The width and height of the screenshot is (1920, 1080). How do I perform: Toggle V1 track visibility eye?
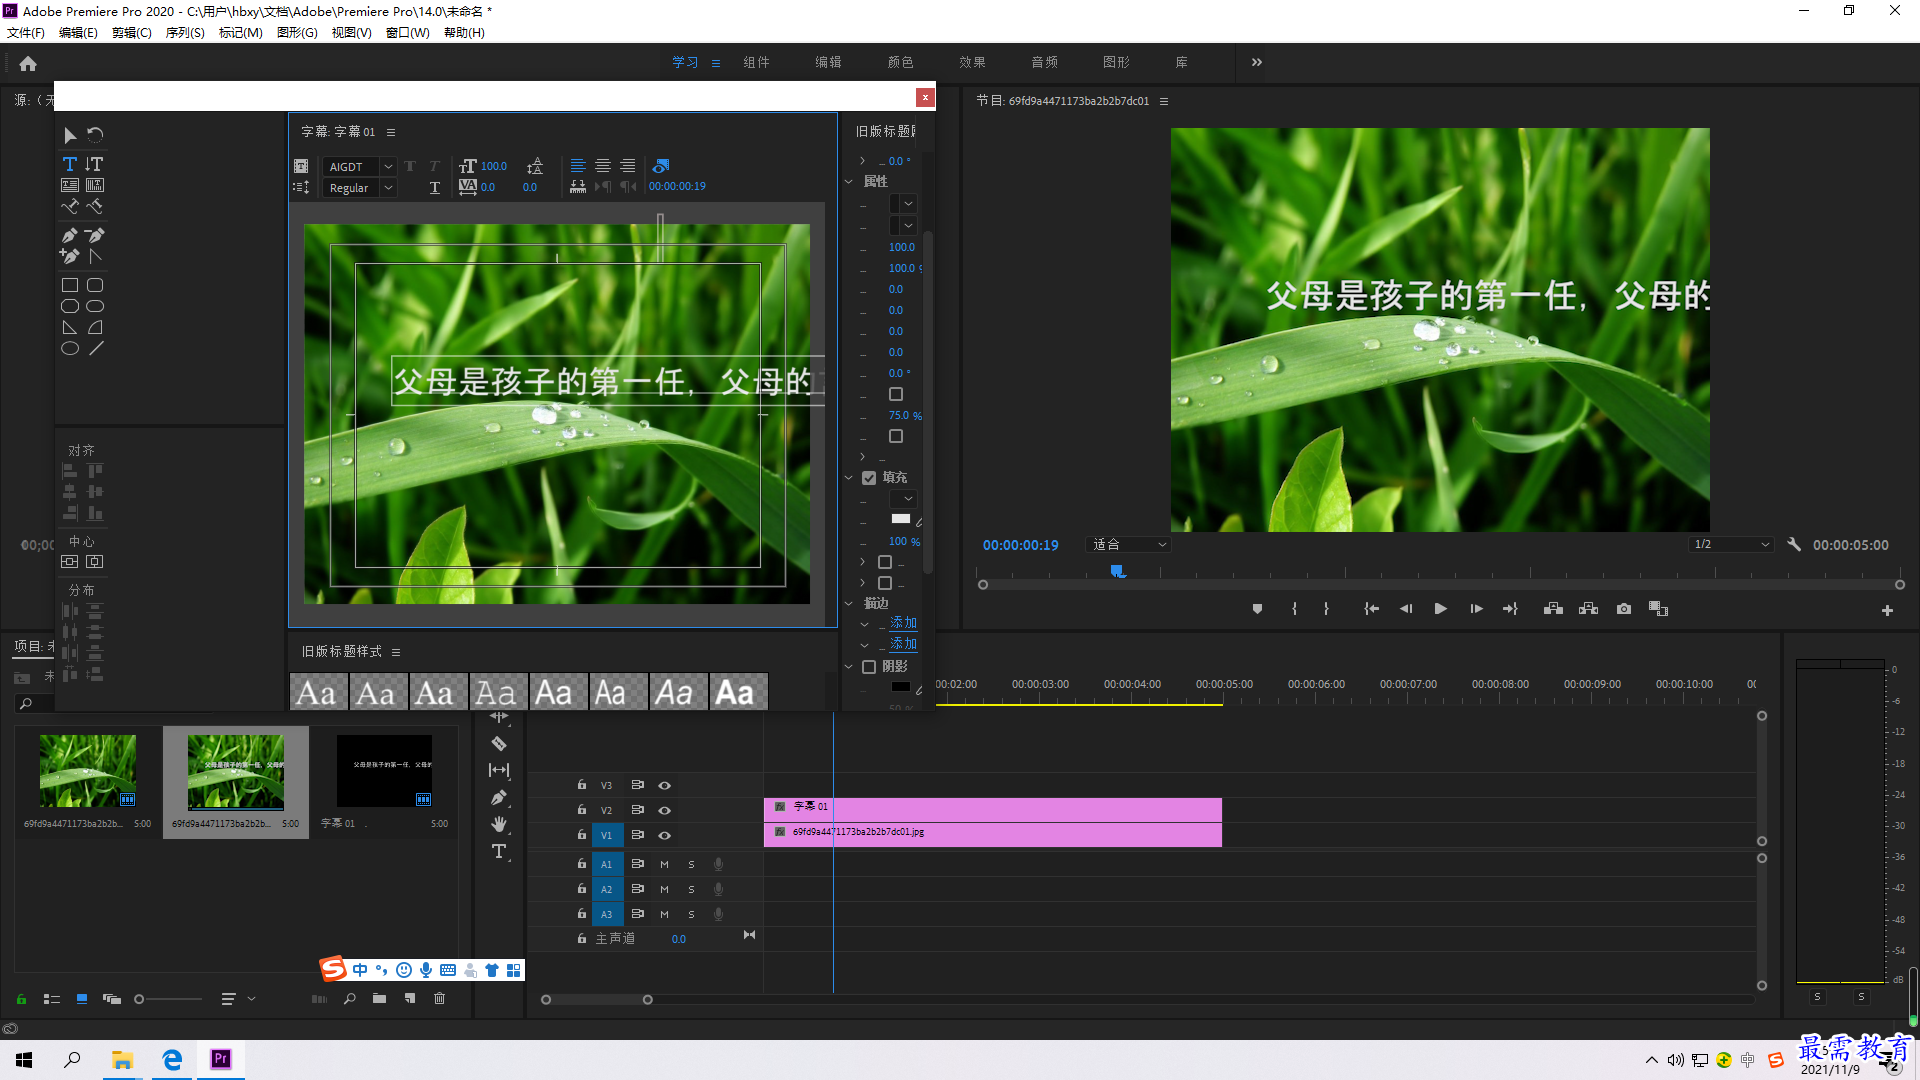(664, 835)
